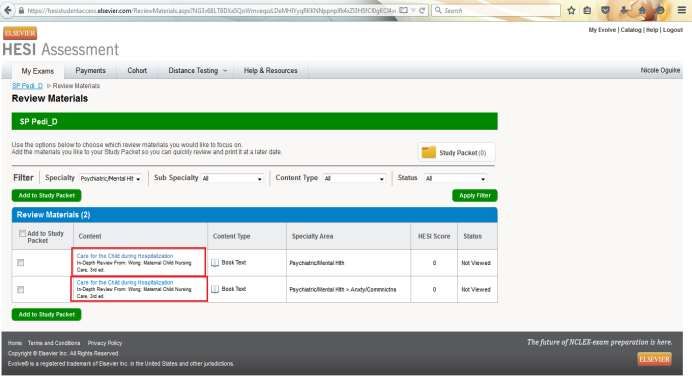Screen dimensions: 692x377
Task: Open the Firefox hamburger menu
Action: pos(682,10)
